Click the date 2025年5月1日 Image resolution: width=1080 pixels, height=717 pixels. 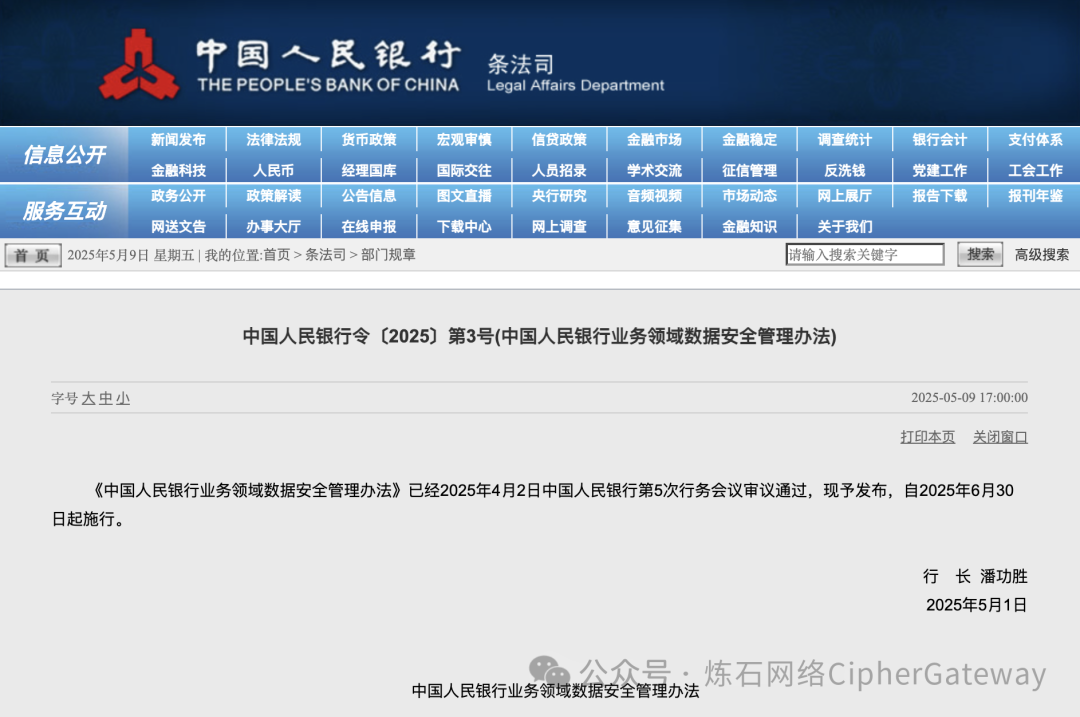[977, 605]
